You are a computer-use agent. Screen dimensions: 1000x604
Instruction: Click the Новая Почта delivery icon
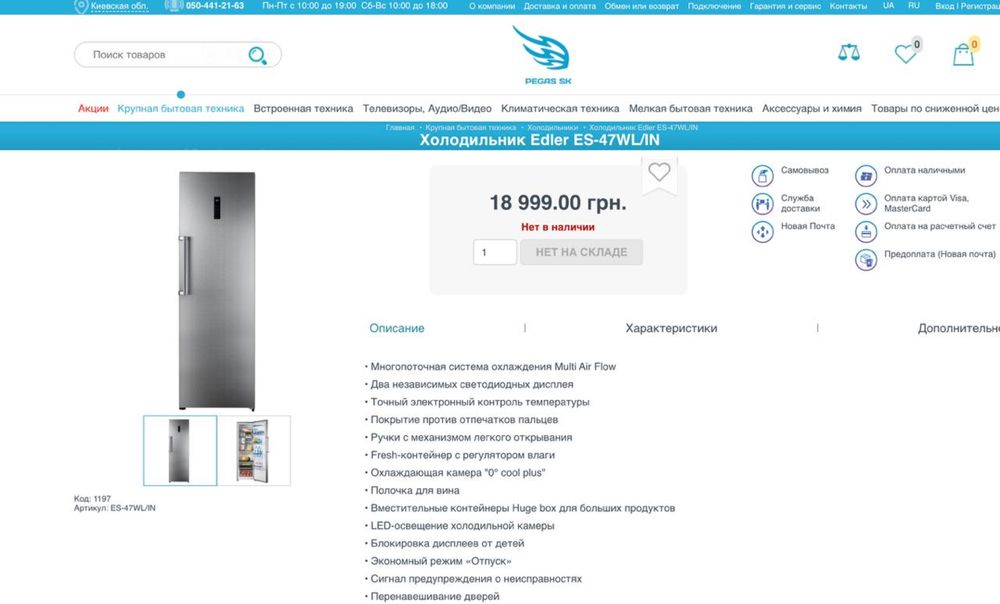(762, 232)
